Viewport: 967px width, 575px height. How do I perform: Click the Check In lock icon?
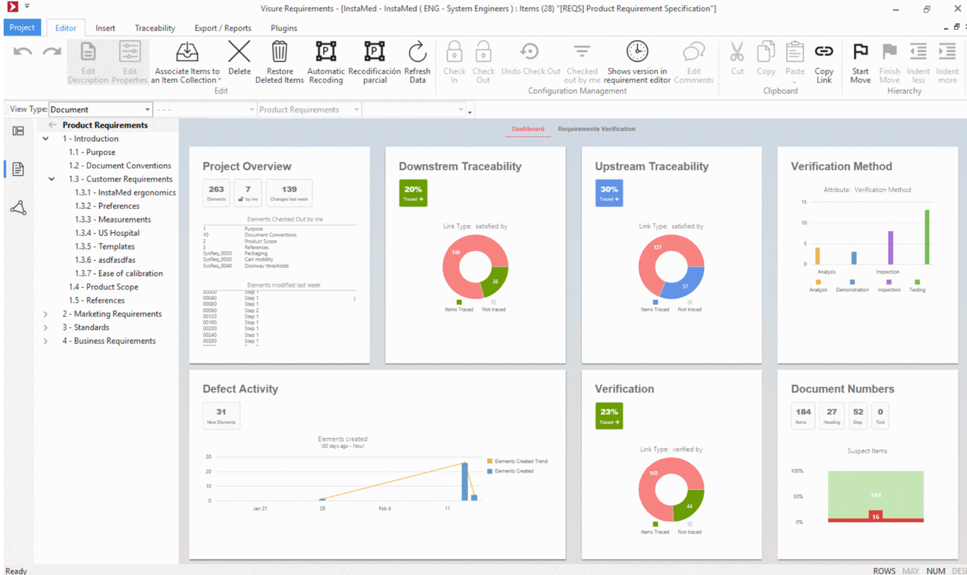(x=455, y=52)
